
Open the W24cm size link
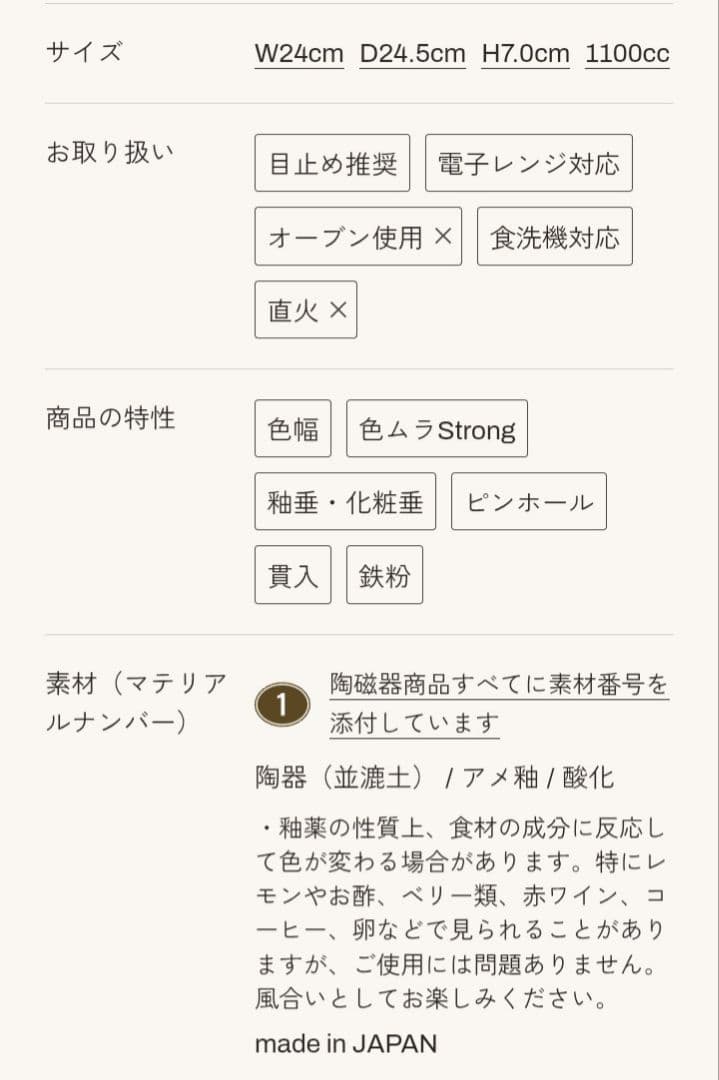click(298, 55)
